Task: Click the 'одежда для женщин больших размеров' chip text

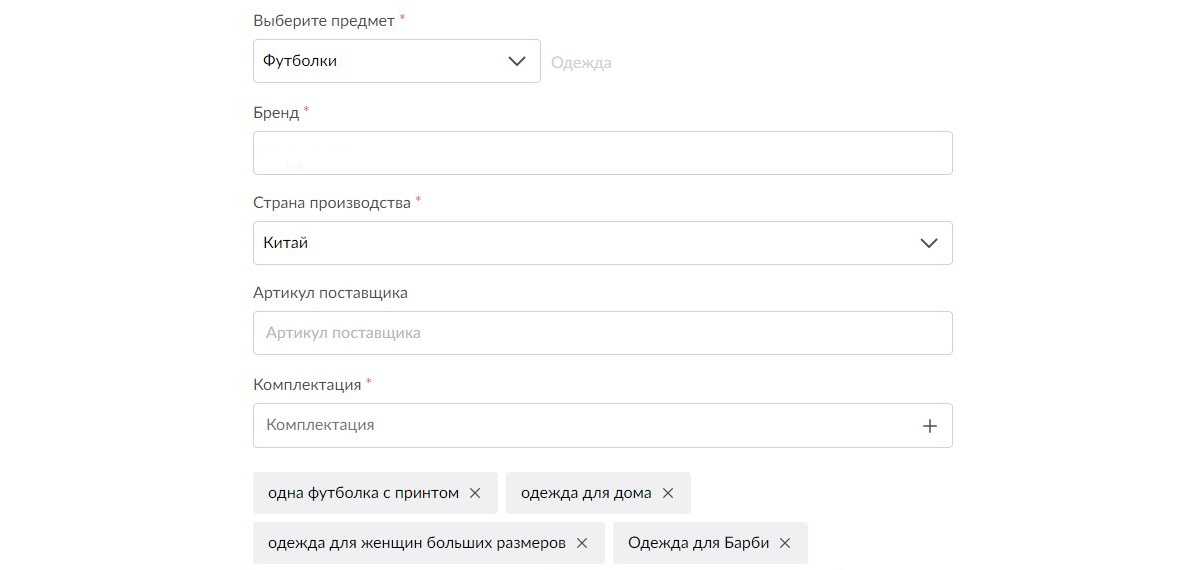Action: [x=416, y=543]
